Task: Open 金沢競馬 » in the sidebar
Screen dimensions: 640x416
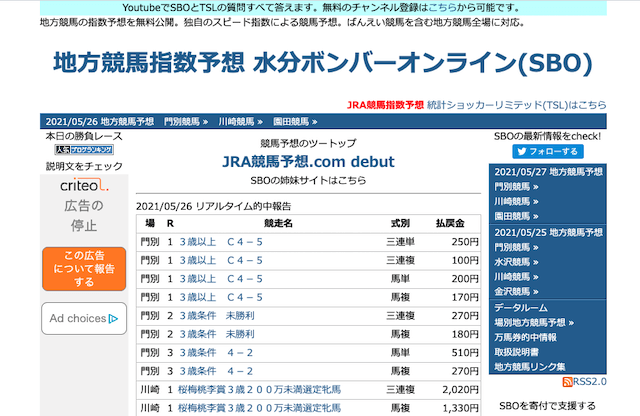Action: point(516,291)
